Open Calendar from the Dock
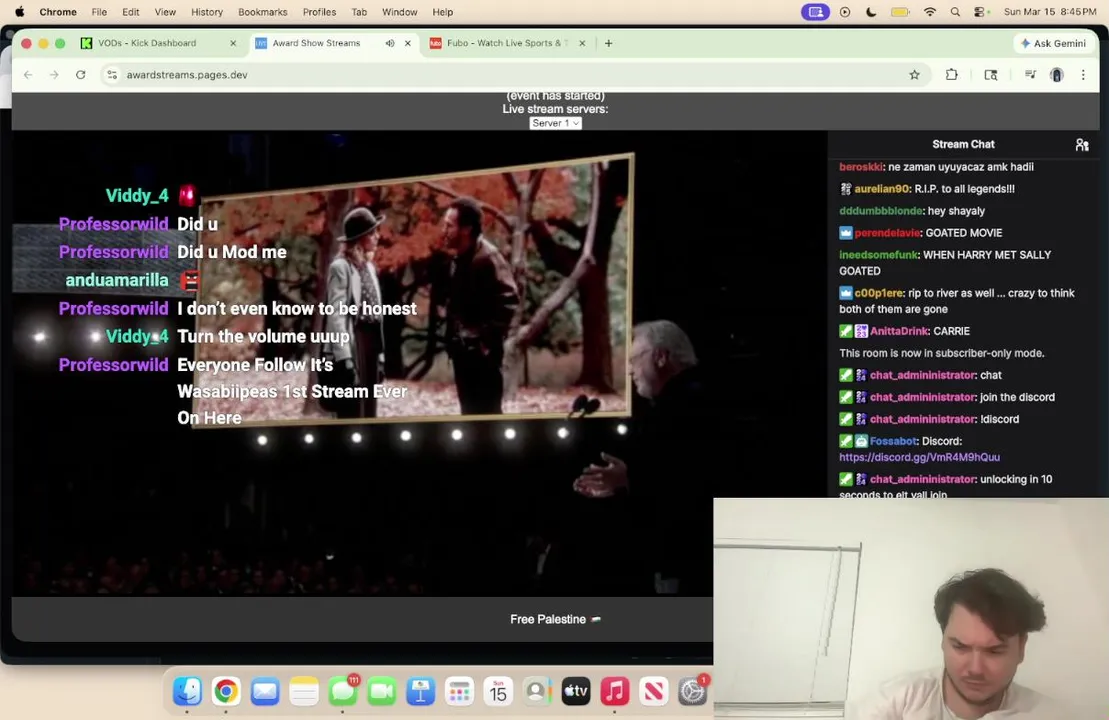This screenshot has height=720, width=1109. pyautogui.click(x=499, y=691)
